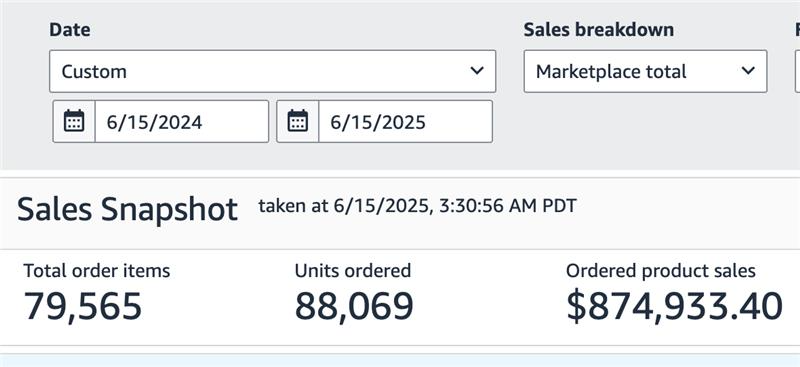Click the Total order items label
800x367 pixels.
coord(97,271)
